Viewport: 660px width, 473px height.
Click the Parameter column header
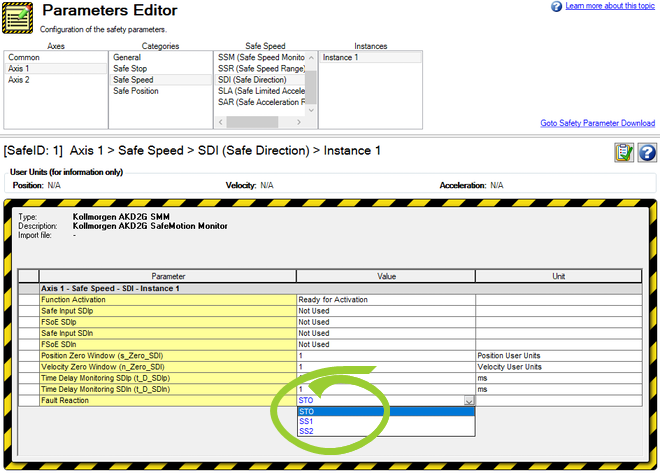pos(168,276)
